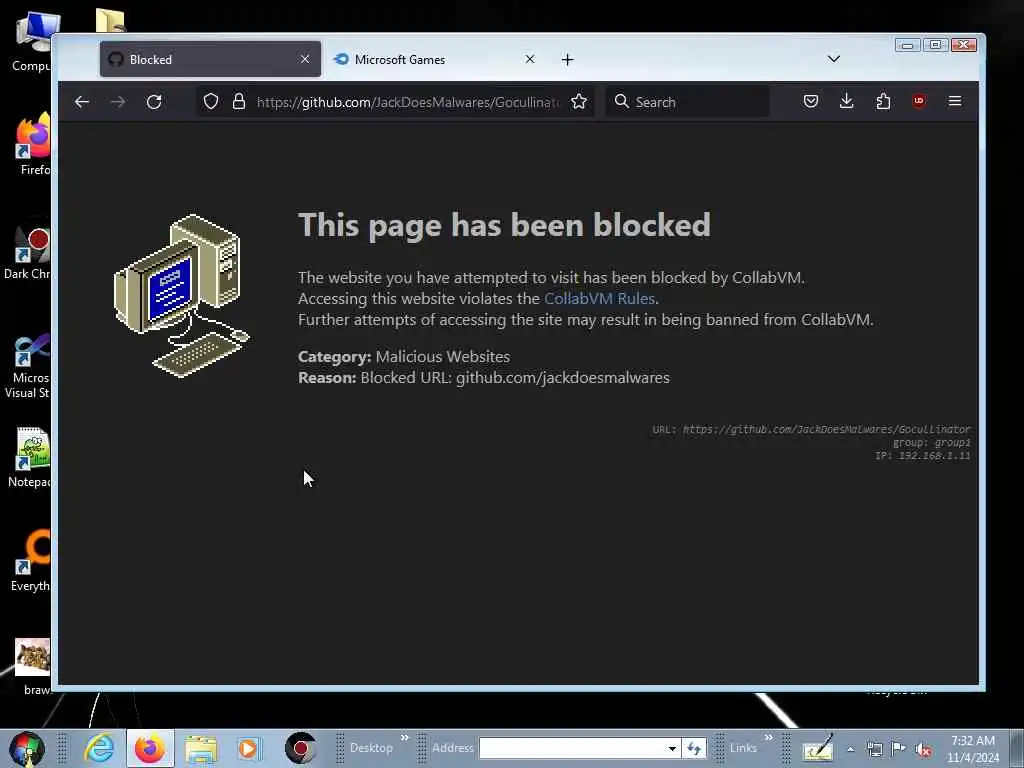Open the tracking protection shield icon
Image resolution: width=1024 pixels, height=768 pixels.
210,102
